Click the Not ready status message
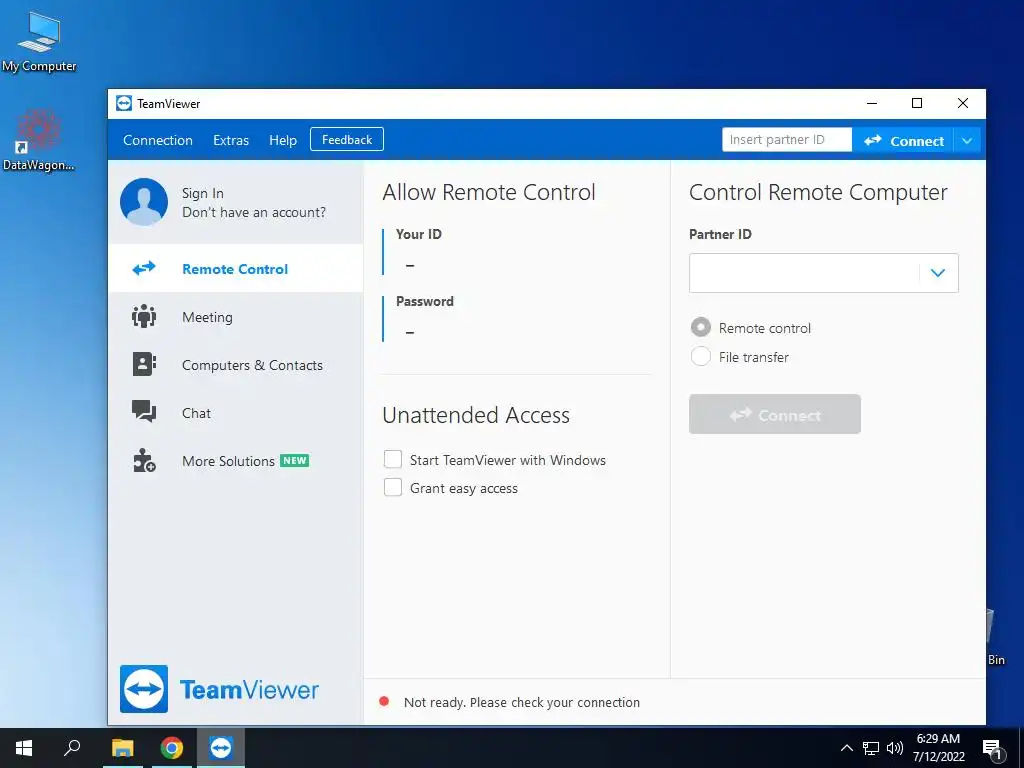Screen dimensions: 1024x768 point(522,702)
